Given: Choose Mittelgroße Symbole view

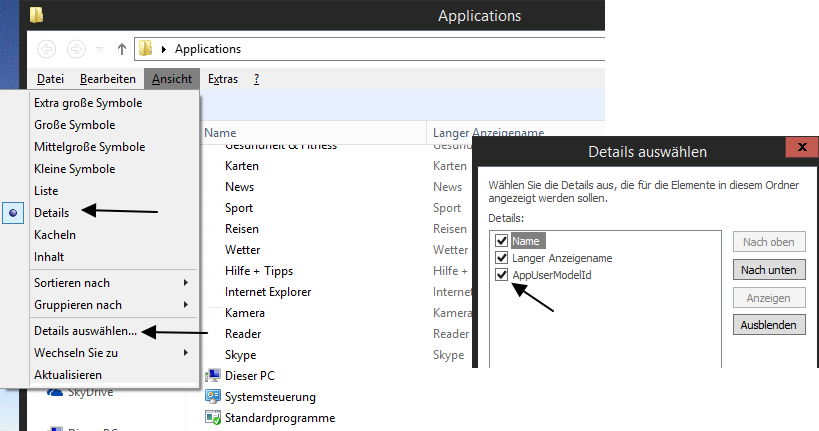Looking at the screenshot, I should tap(89, 147).
